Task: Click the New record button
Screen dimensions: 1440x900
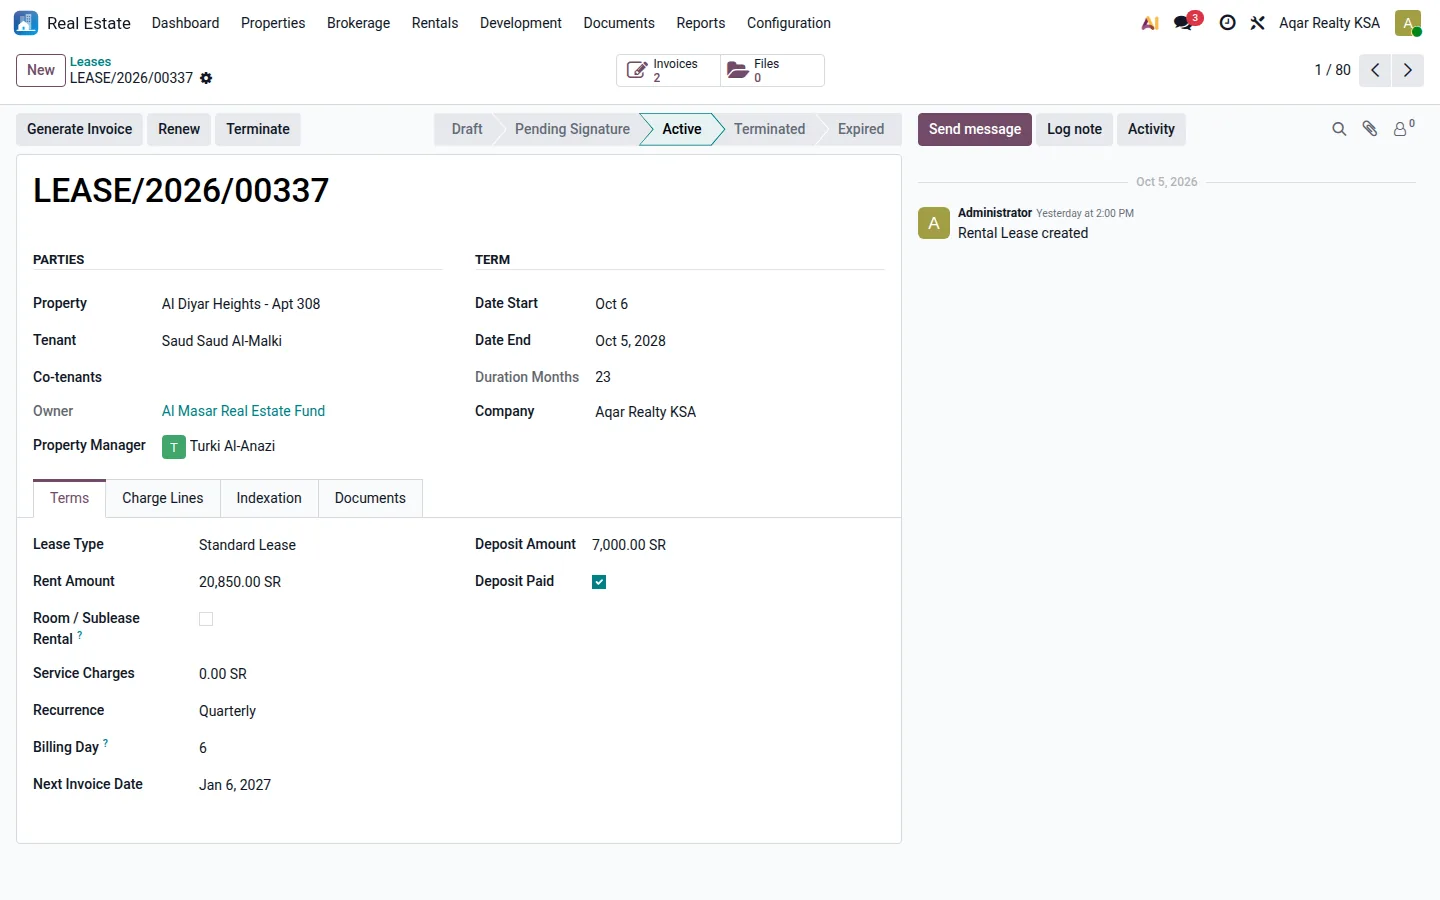Action: (x=41, y=70)
